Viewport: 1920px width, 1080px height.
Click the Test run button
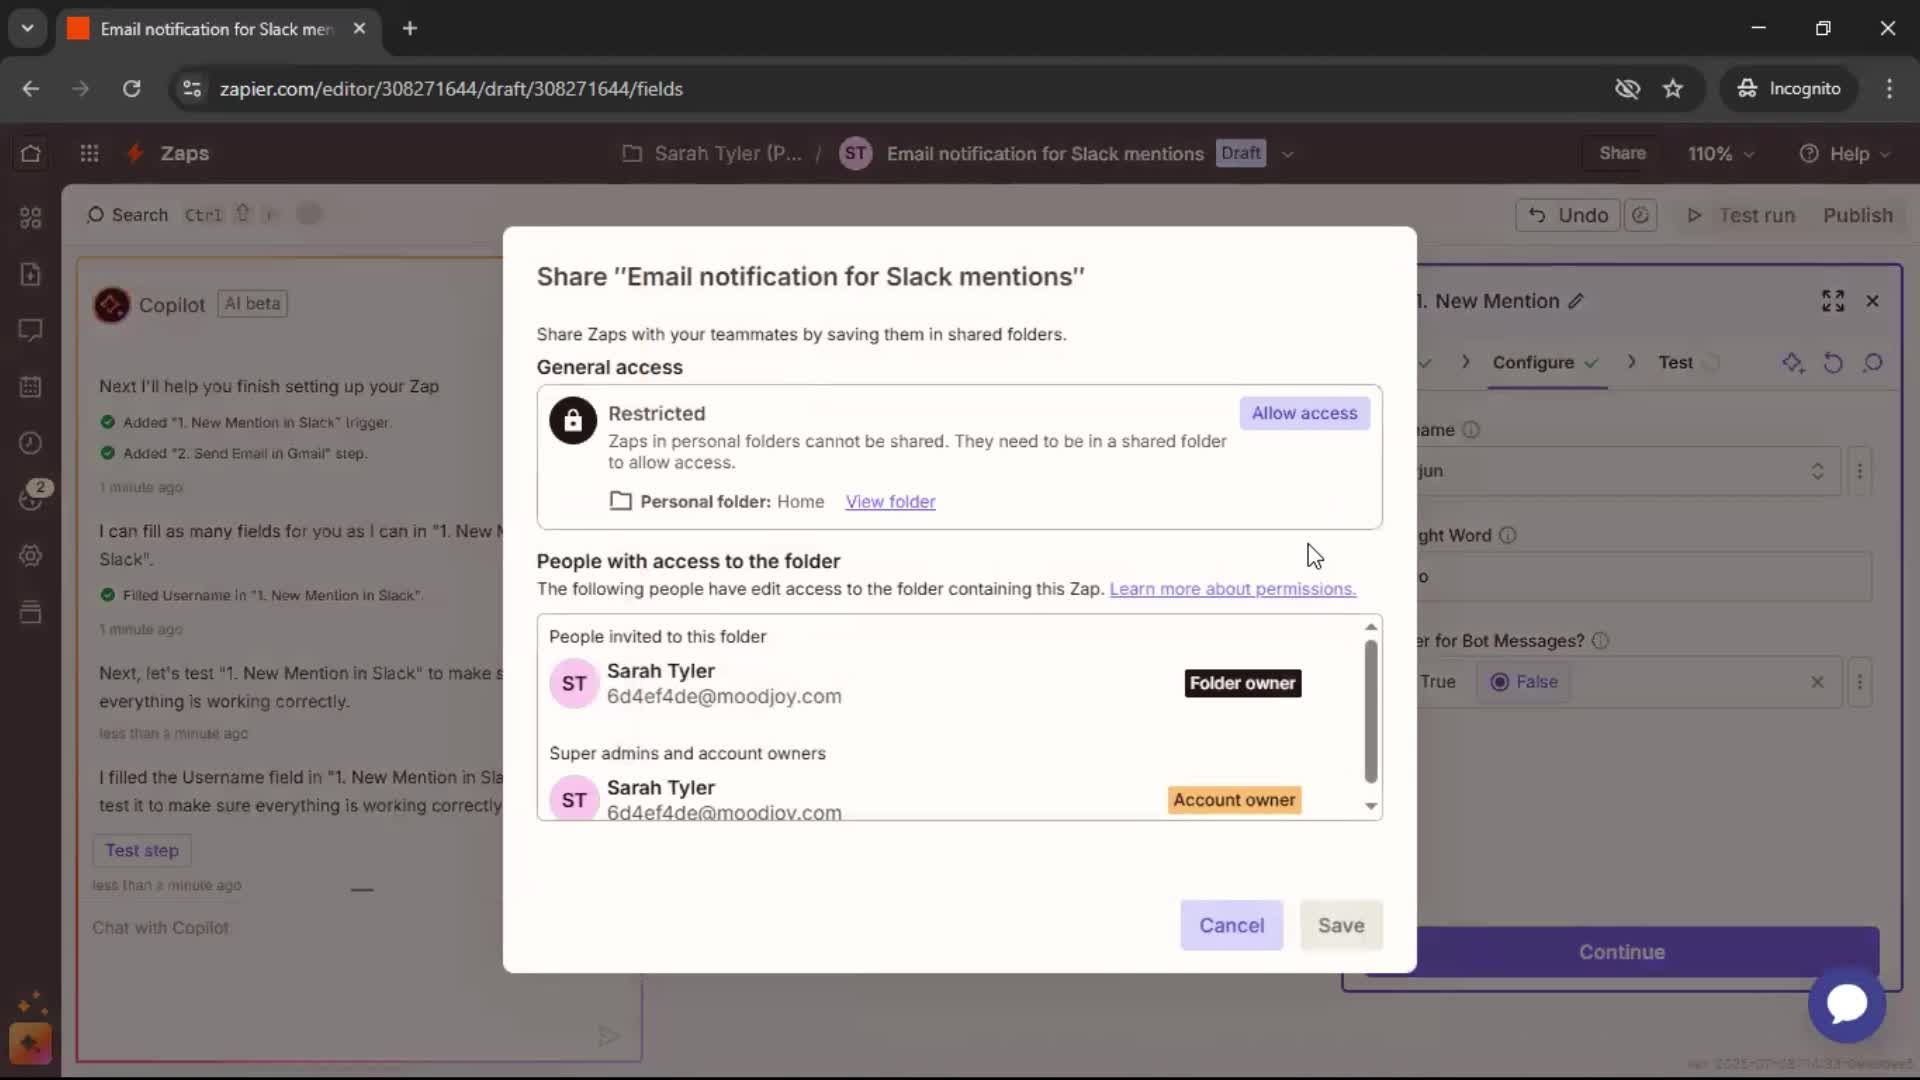(x=1741, y=215)
